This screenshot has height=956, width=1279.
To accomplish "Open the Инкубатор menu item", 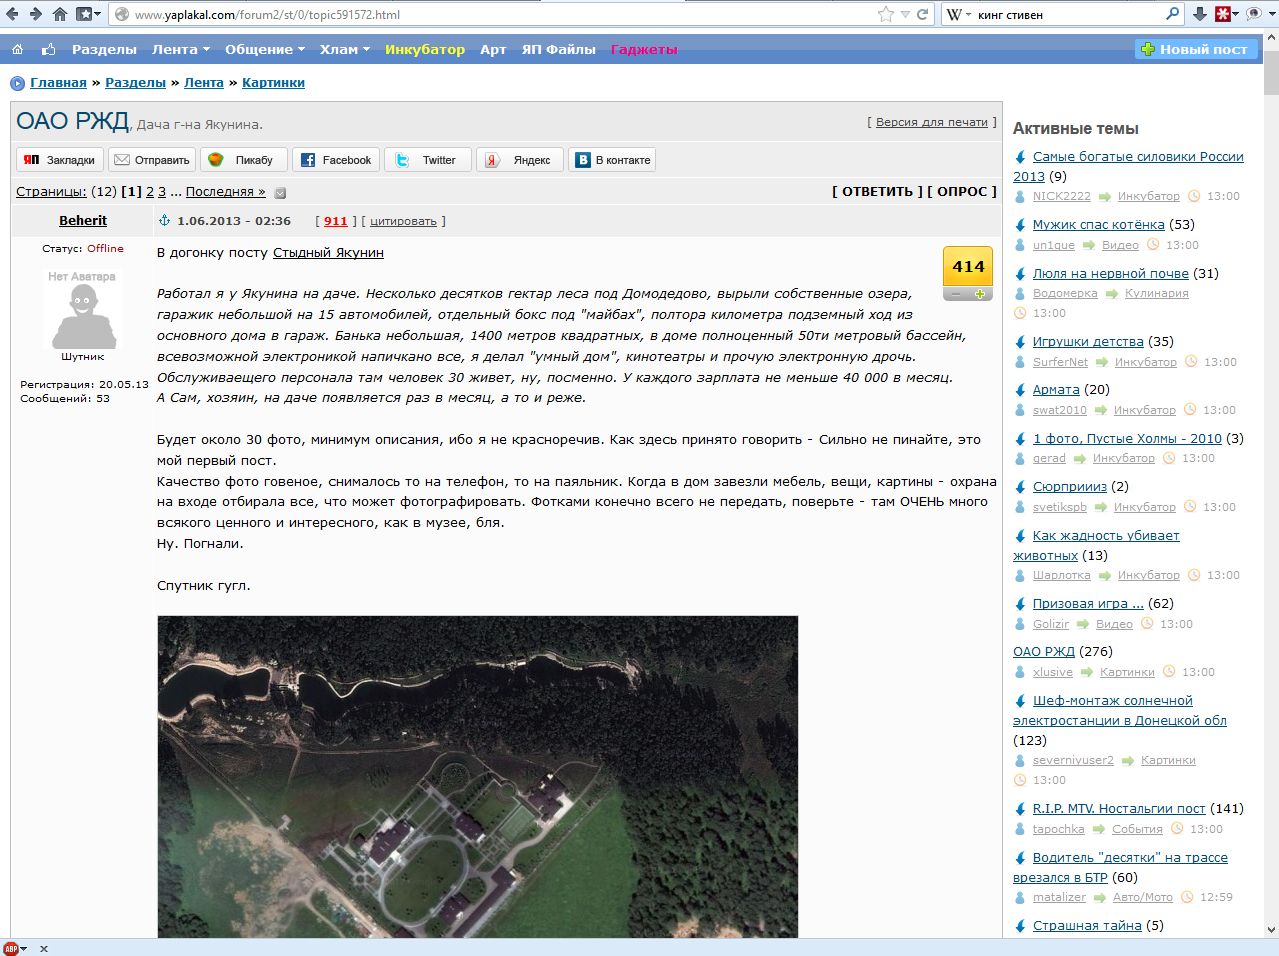I will point(425,49).
